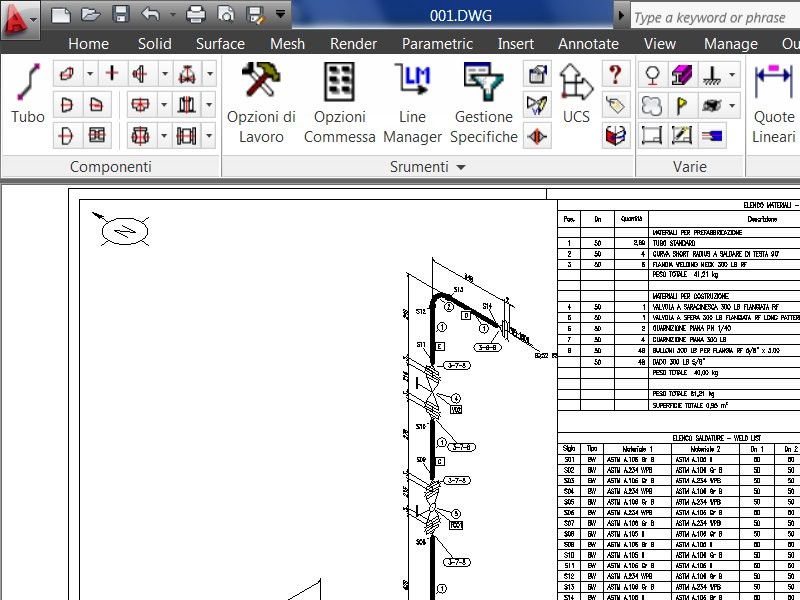Click the Plot printer icon
The width and height of the screenshot is (800, 600).
click(196, 15)
